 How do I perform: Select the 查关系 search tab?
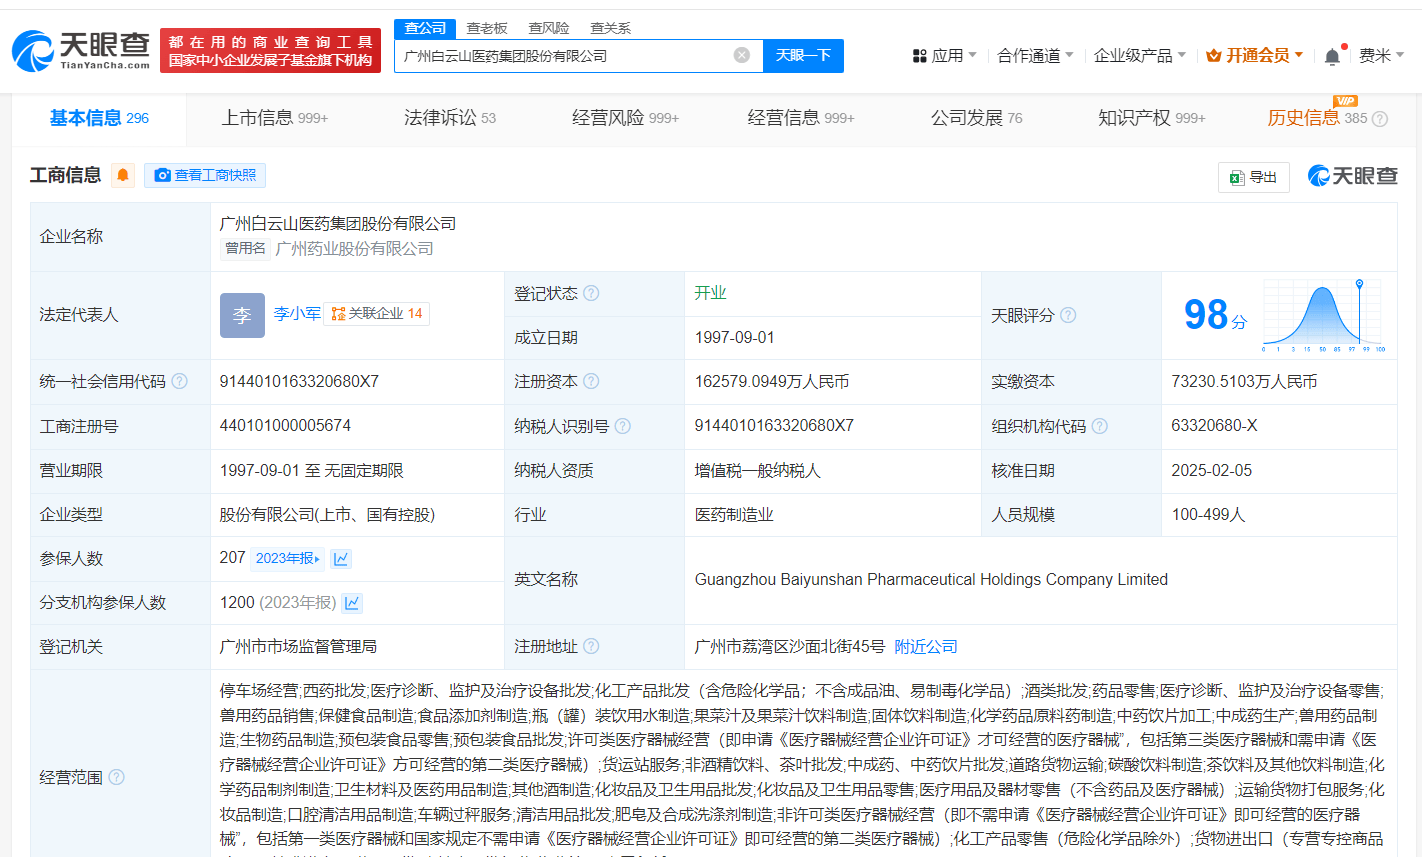[x=610, y=28]
